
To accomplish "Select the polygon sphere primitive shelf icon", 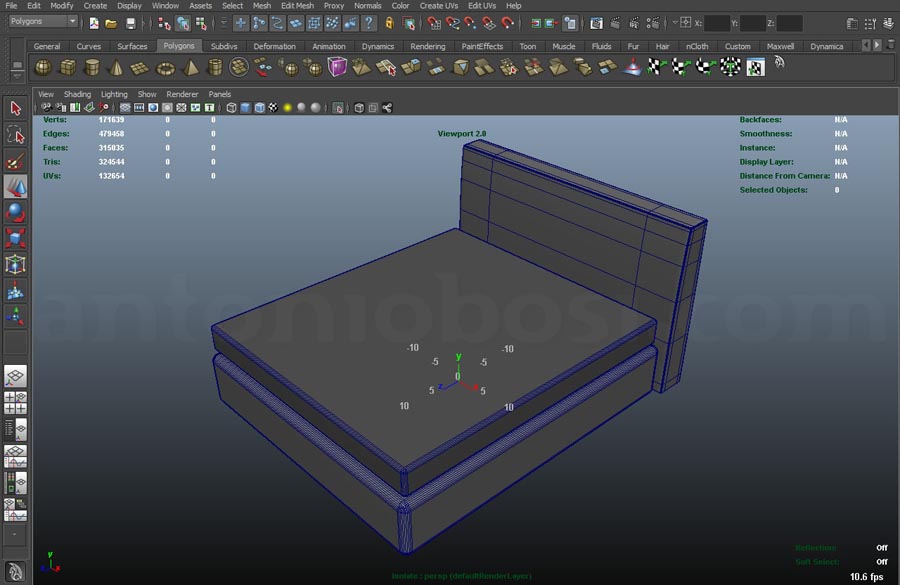I will (x=43, y=68).
